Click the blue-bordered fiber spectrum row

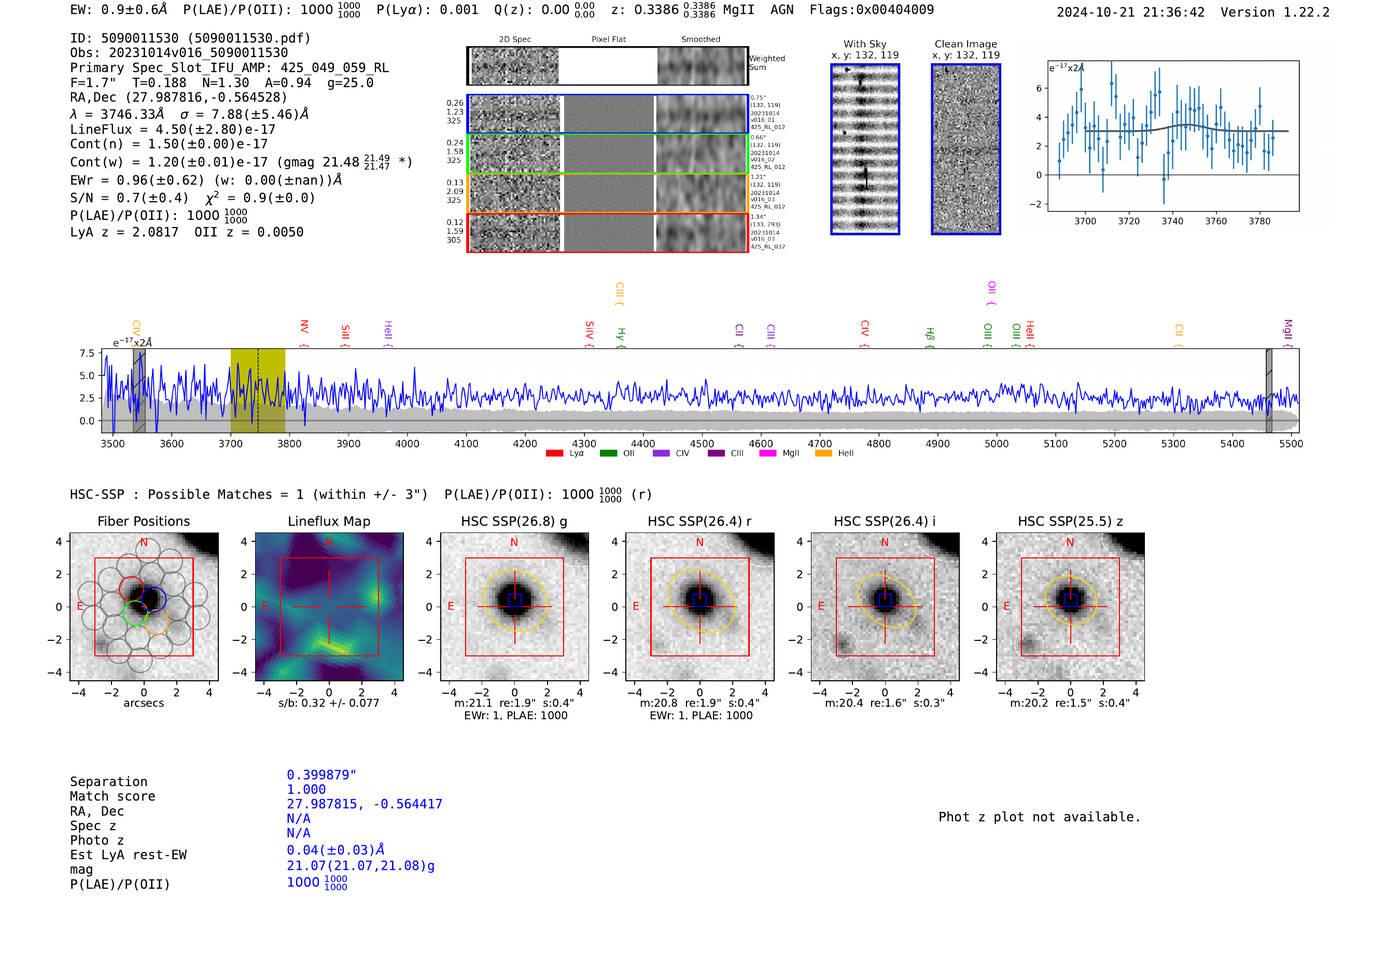607,114
